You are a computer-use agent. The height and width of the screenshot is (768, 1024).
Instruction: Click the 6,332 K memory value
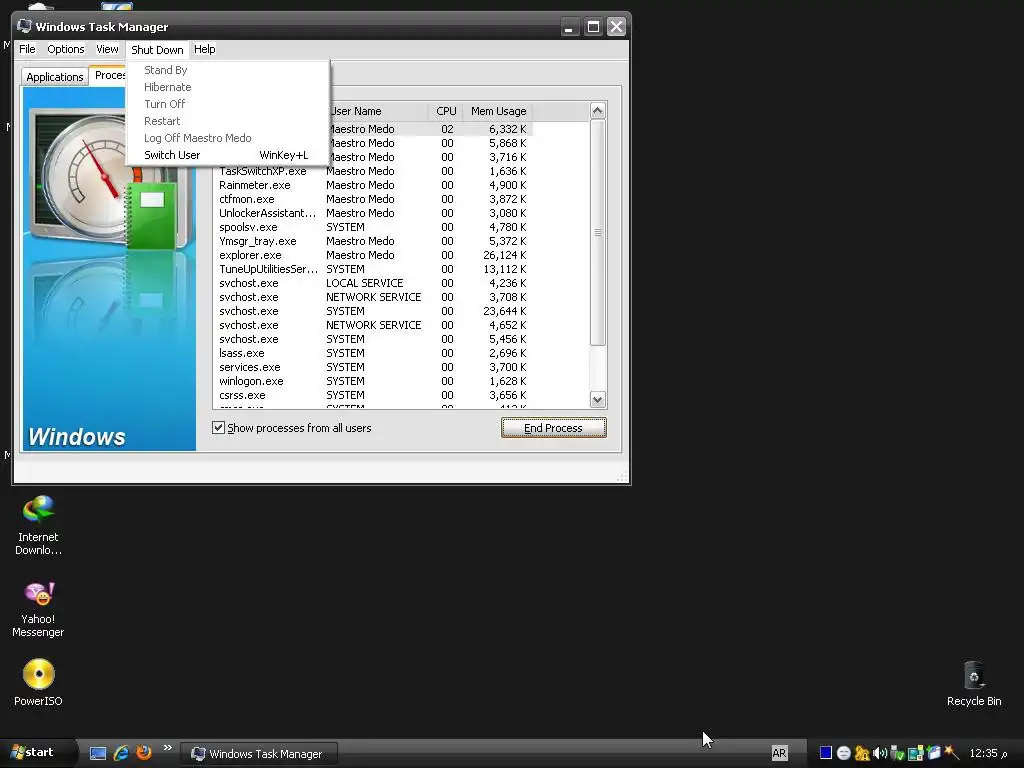(x=507, y=129)
